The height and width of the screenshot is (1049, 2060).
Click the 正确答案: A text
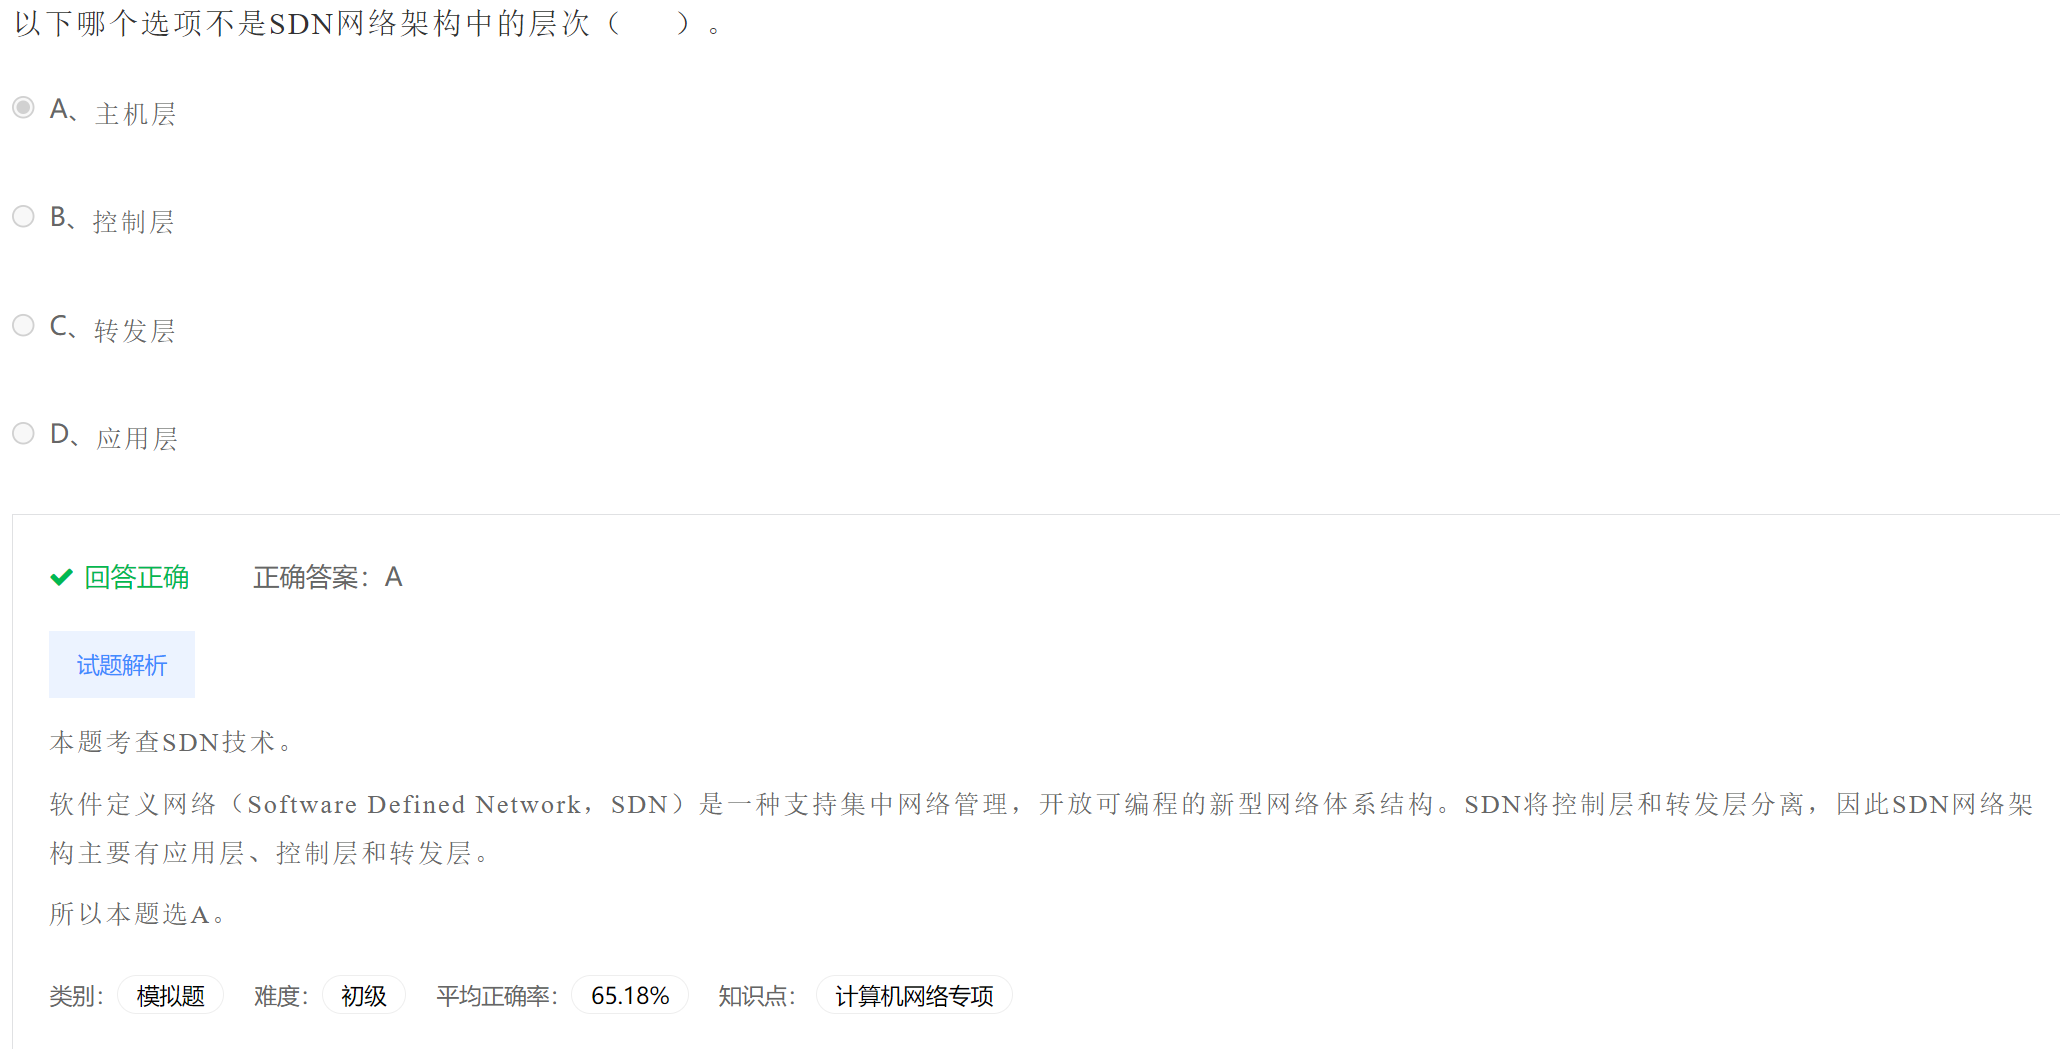coord(328,577)
